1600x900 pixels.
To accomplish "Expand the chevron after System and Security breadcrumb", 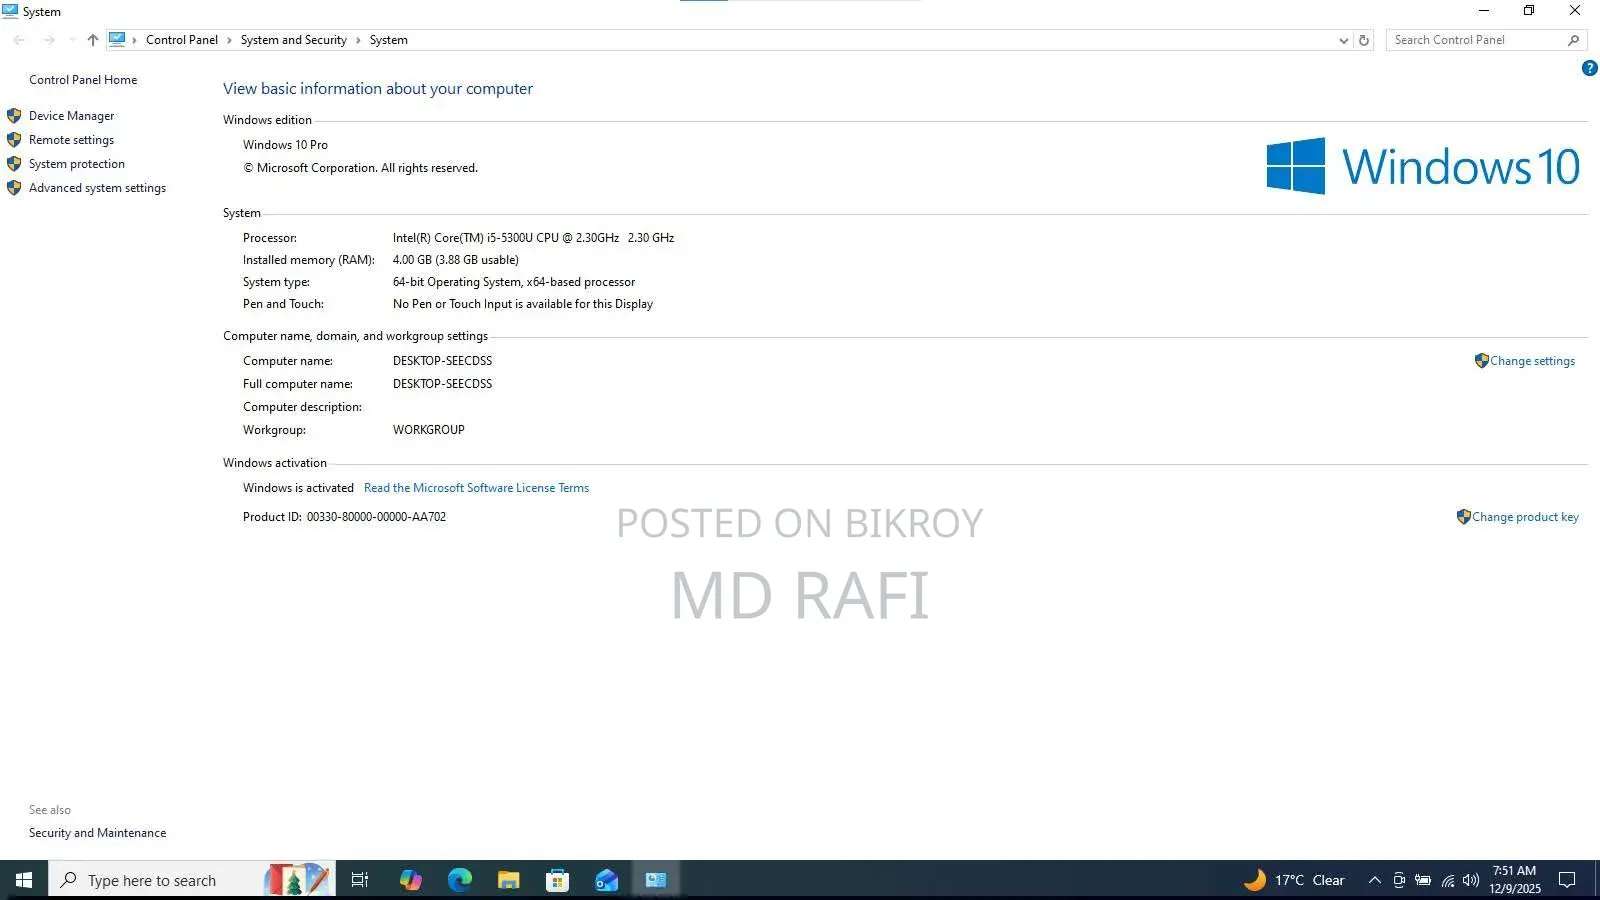I will coord(358,40).
